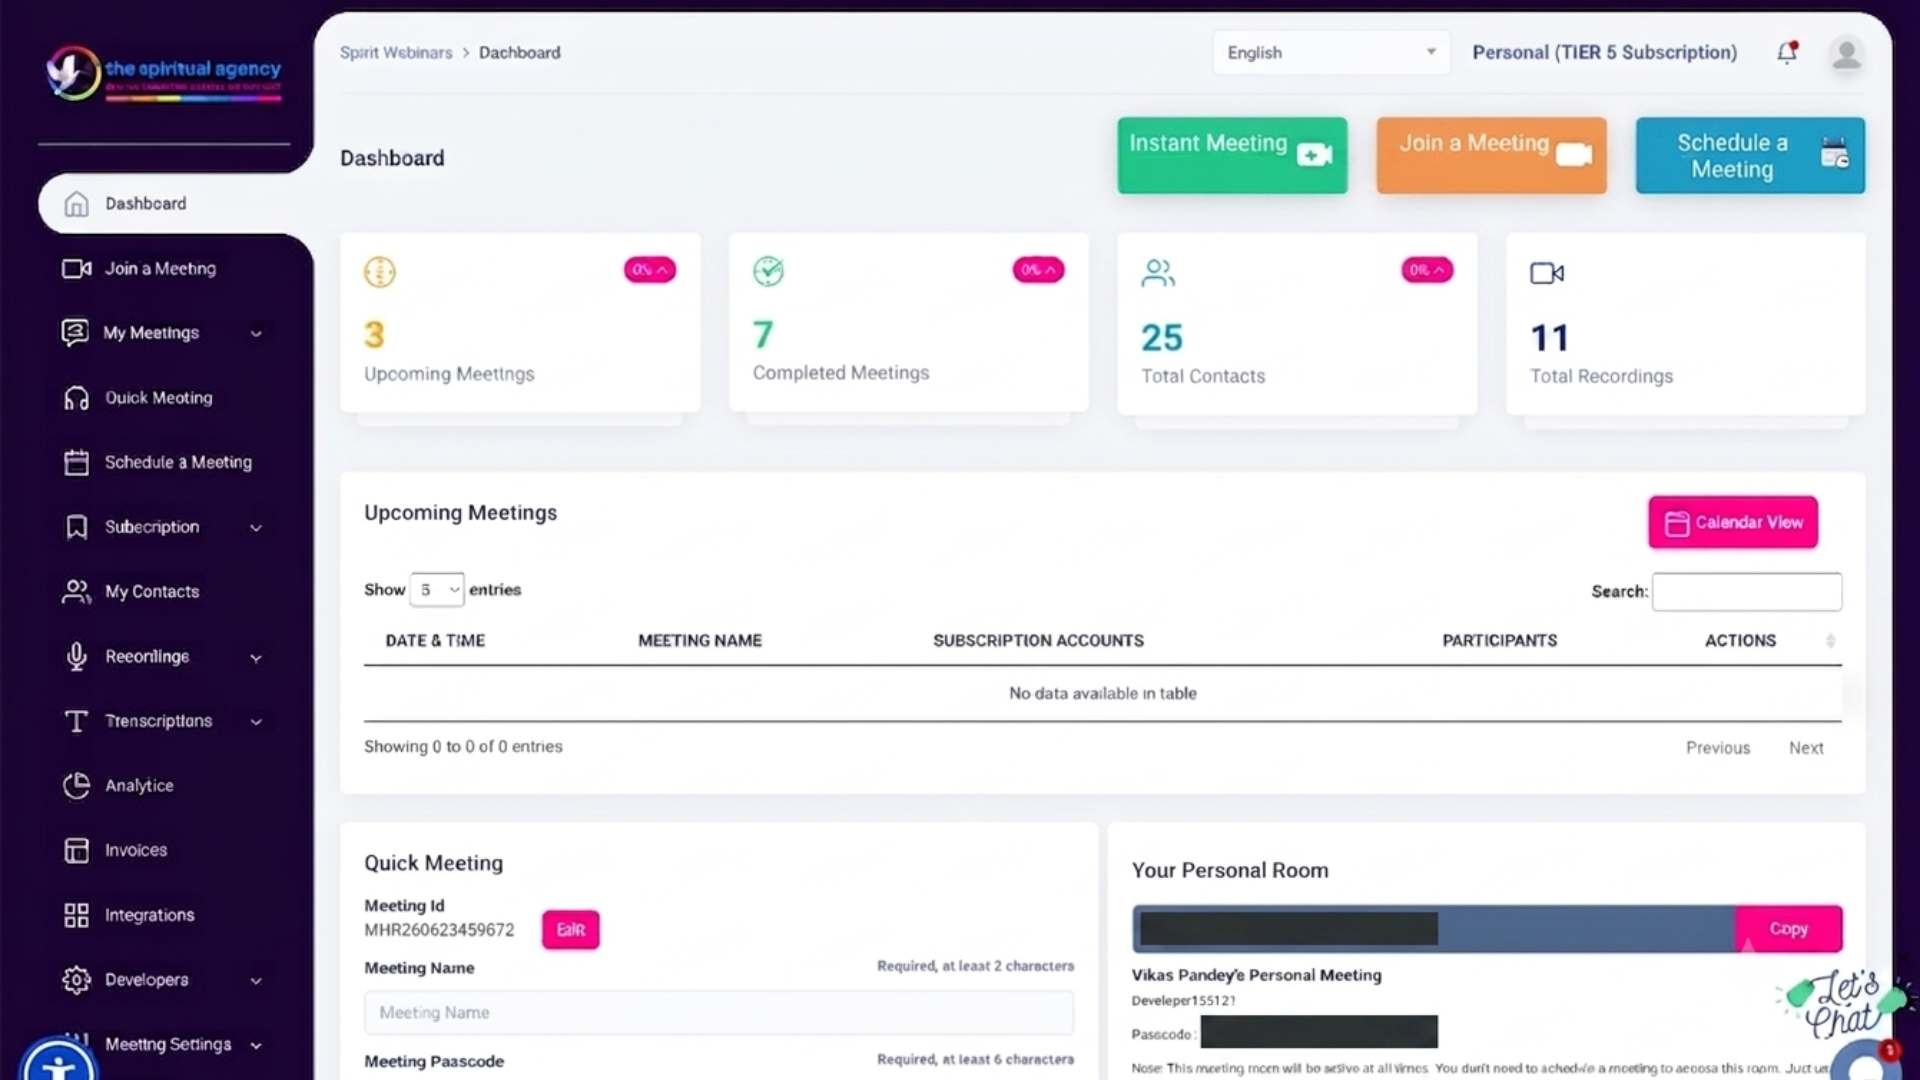This screenshot has height=1080, width=1920.
Task: Go to the Previous table page
Action: click(x=1718, y=748)
